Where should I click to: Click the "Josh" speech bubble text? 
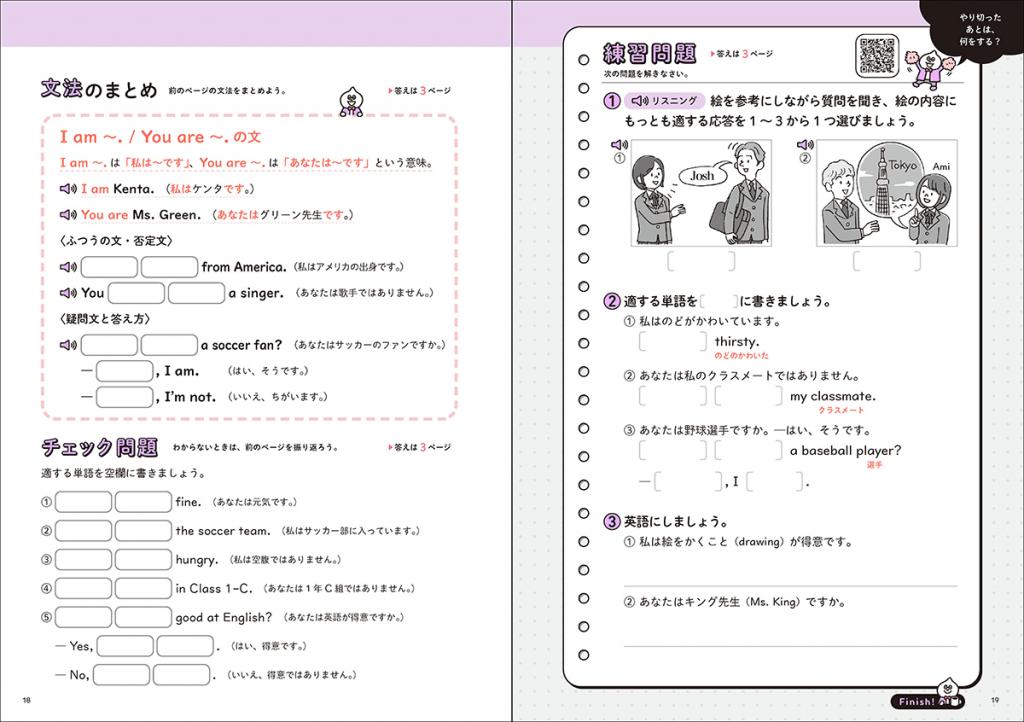[702, 176]
